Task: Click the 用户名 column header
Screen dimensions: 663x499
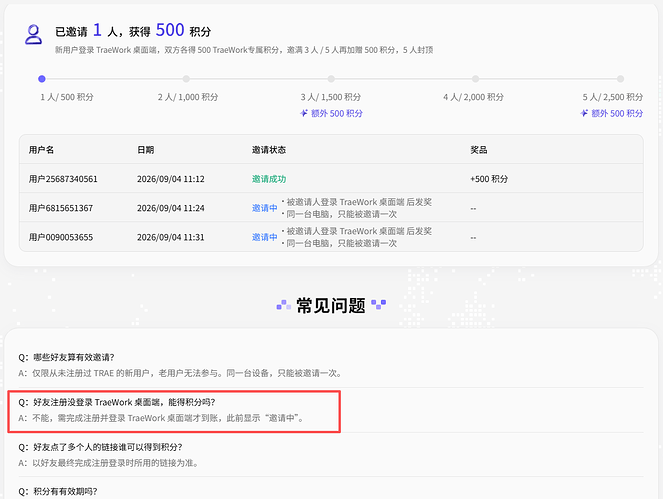Action: [x=41, y=150]
